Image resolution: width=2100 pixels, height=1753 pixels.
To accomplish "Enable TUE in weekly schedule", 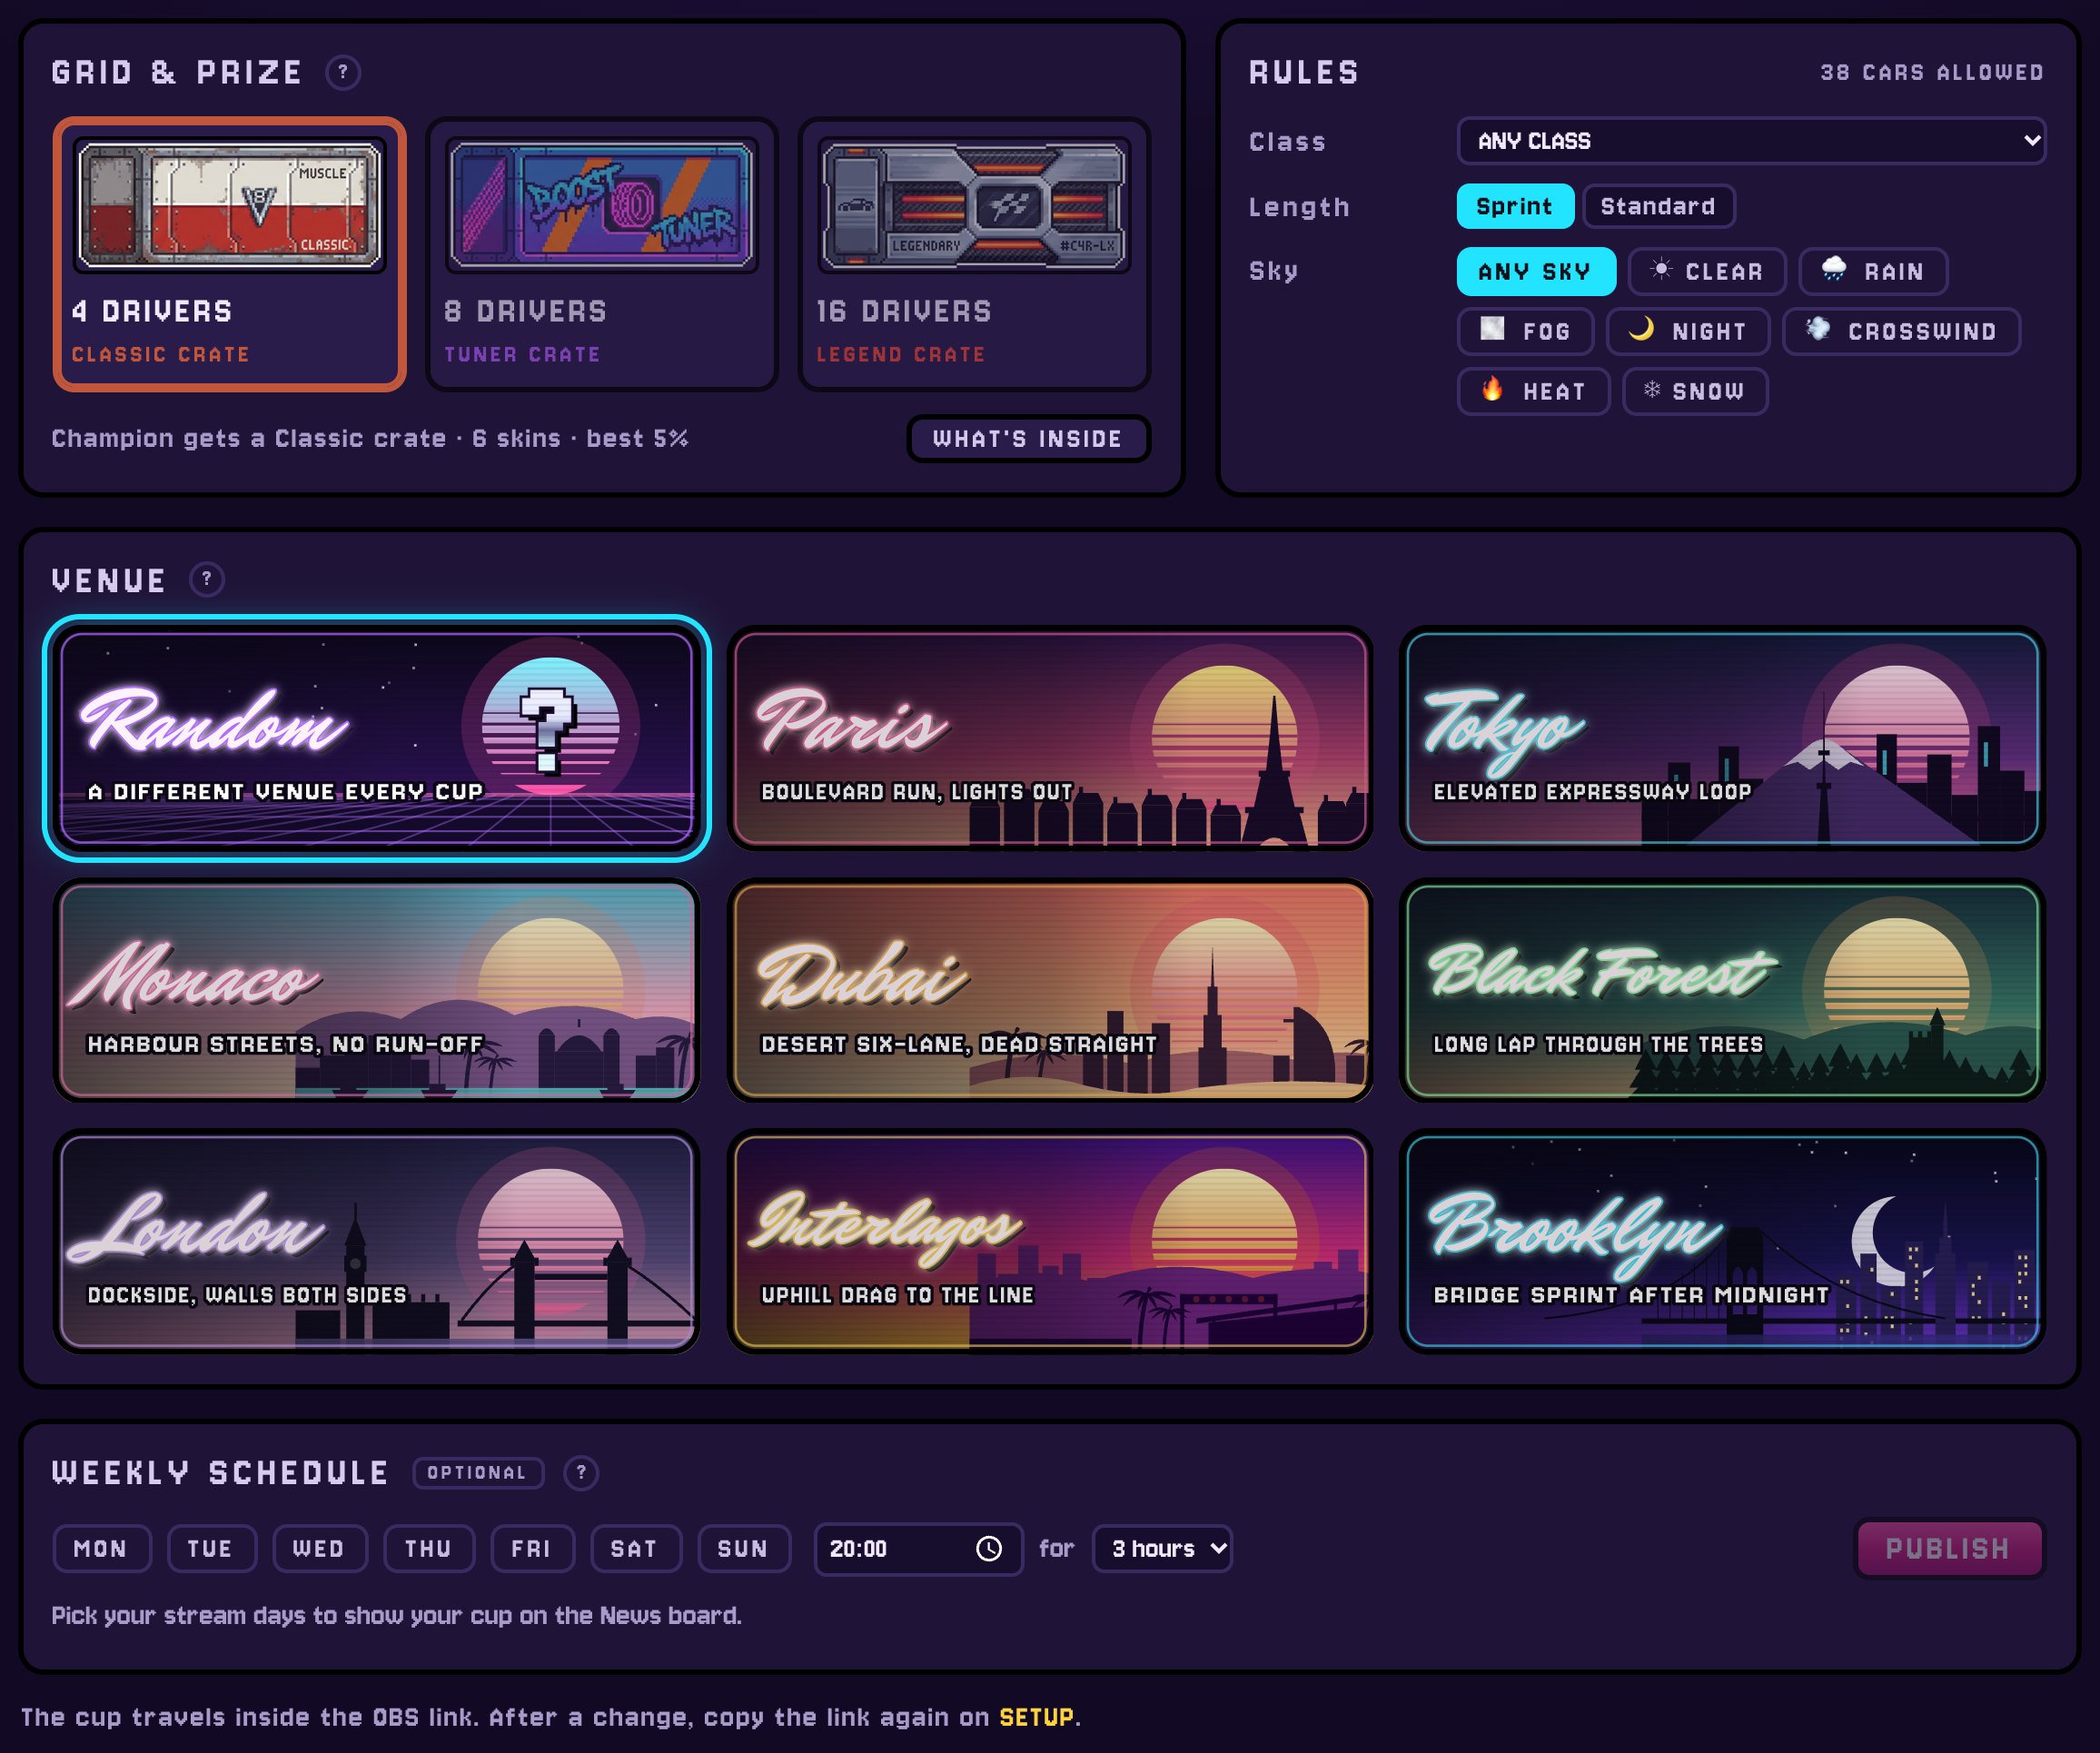I will tap(211, 1548).
